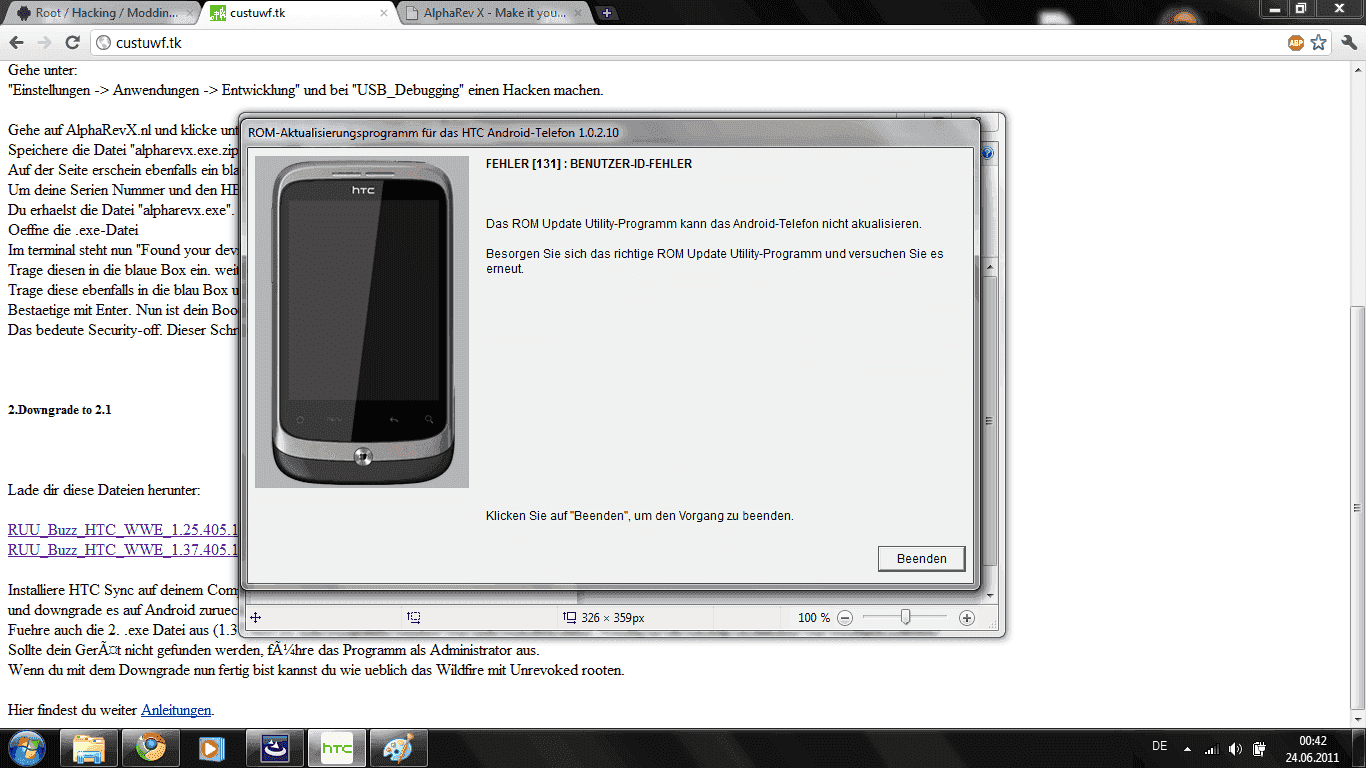Switch to the AlphaRev X tab
This screenshot has height=768, width=1366.
pos(494,14)
